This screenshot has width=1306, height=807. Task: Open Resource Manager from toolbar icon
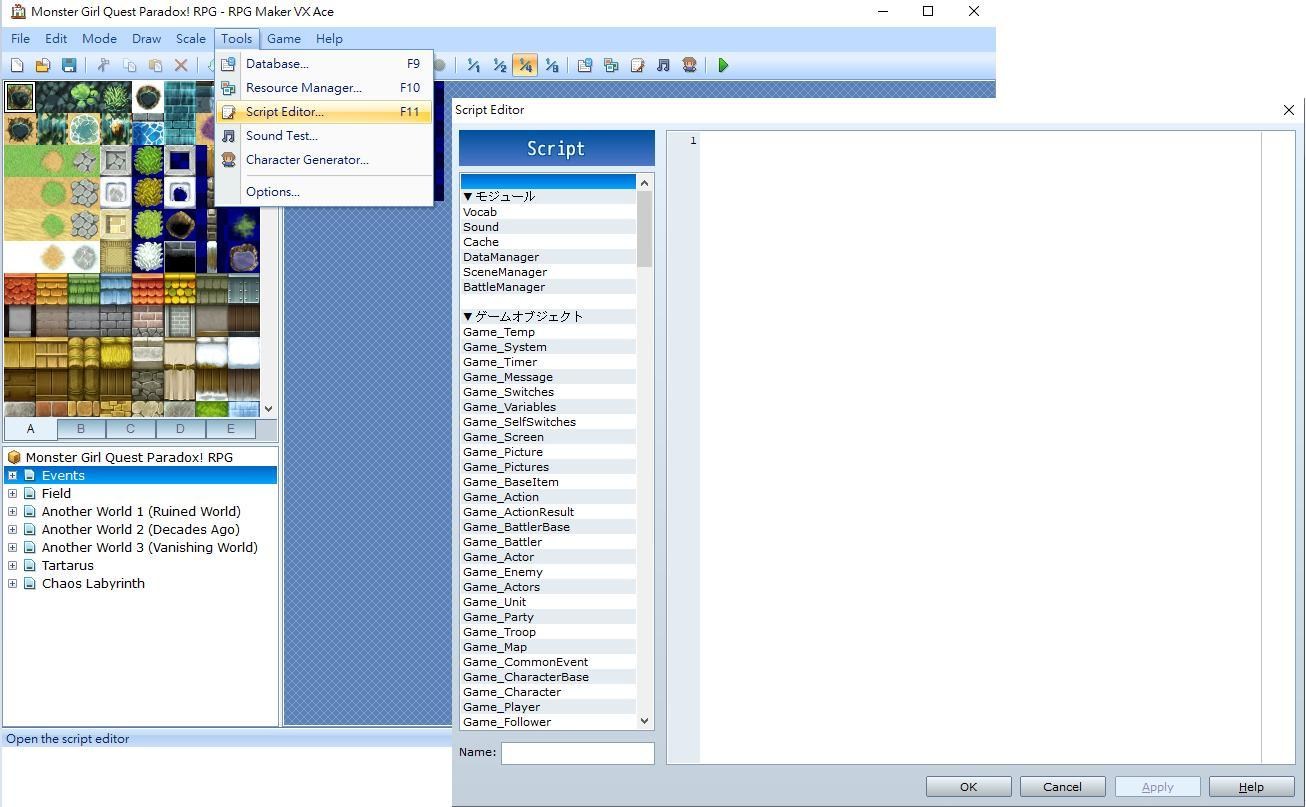611,65
